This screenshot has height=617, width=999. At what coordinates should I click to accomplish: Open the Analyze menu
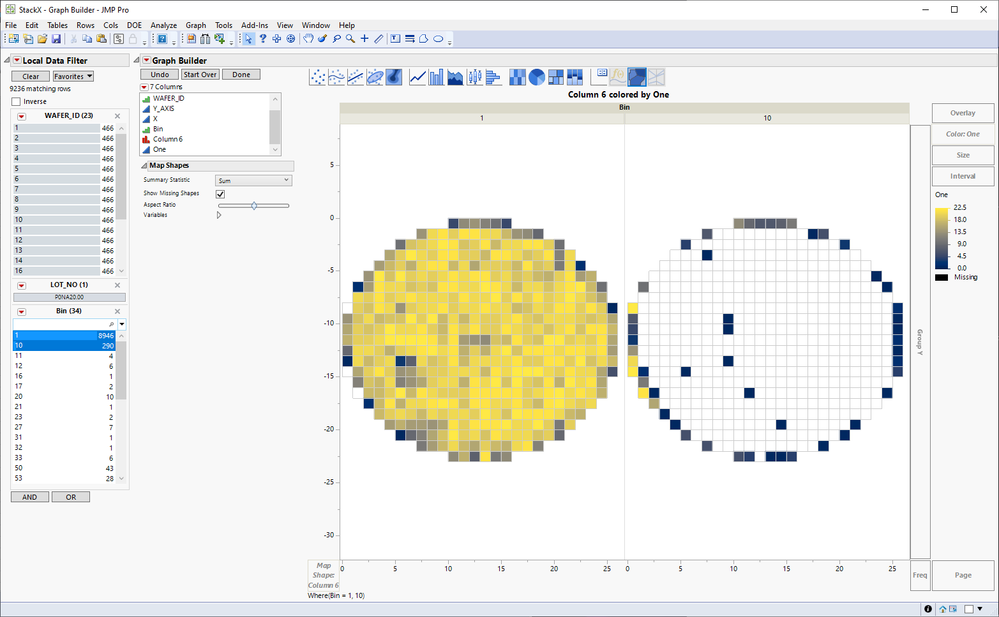pos(164,25)
